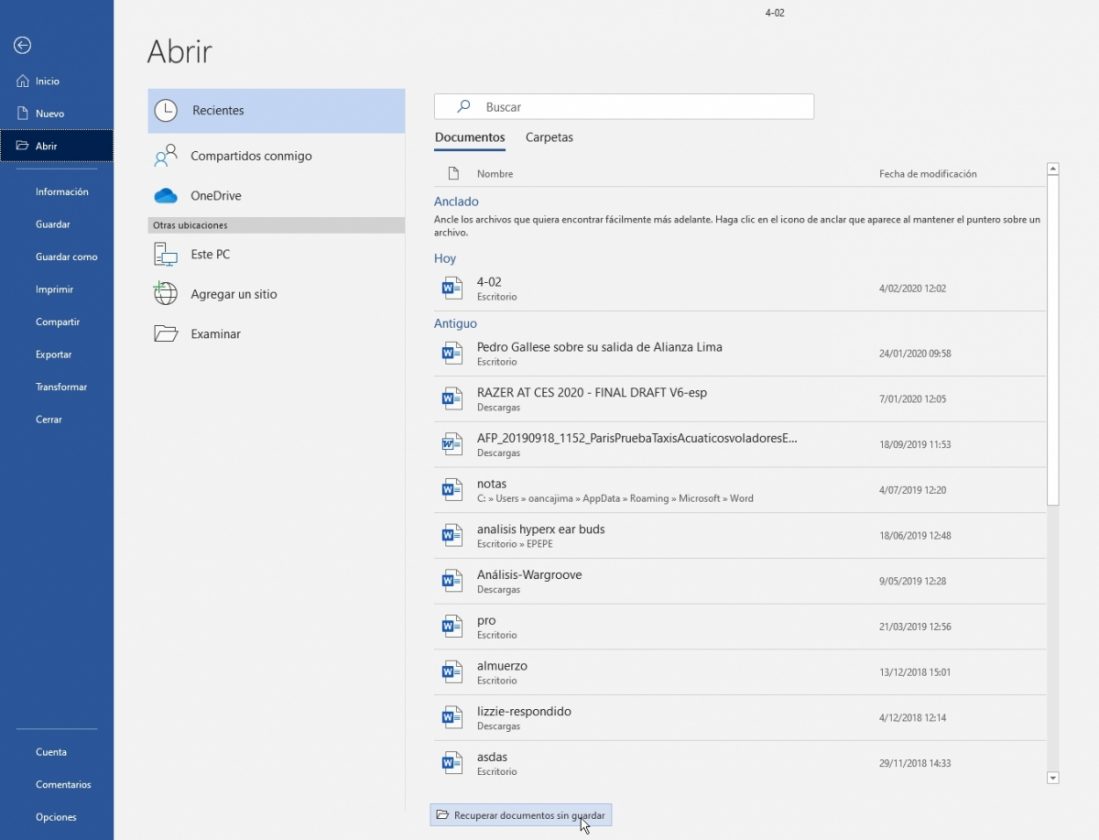Select the Este PC computer icon

point(166,255)
